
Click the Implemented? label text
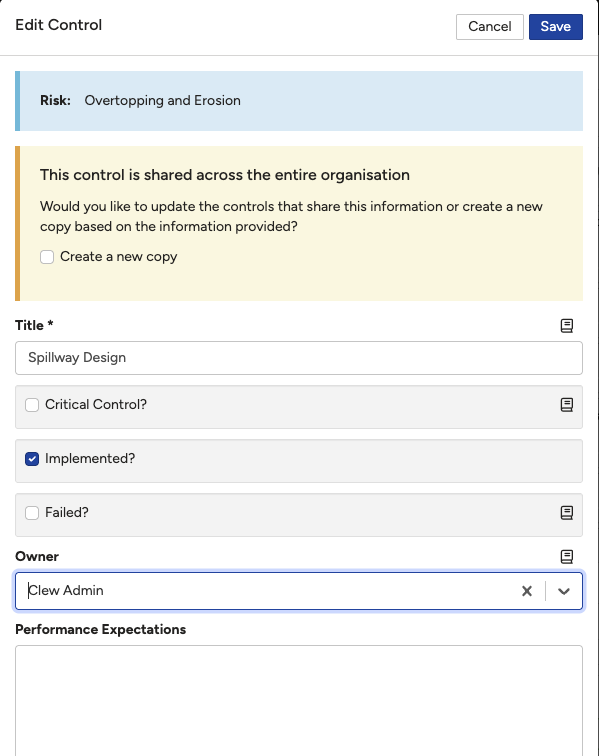point(90,459)
